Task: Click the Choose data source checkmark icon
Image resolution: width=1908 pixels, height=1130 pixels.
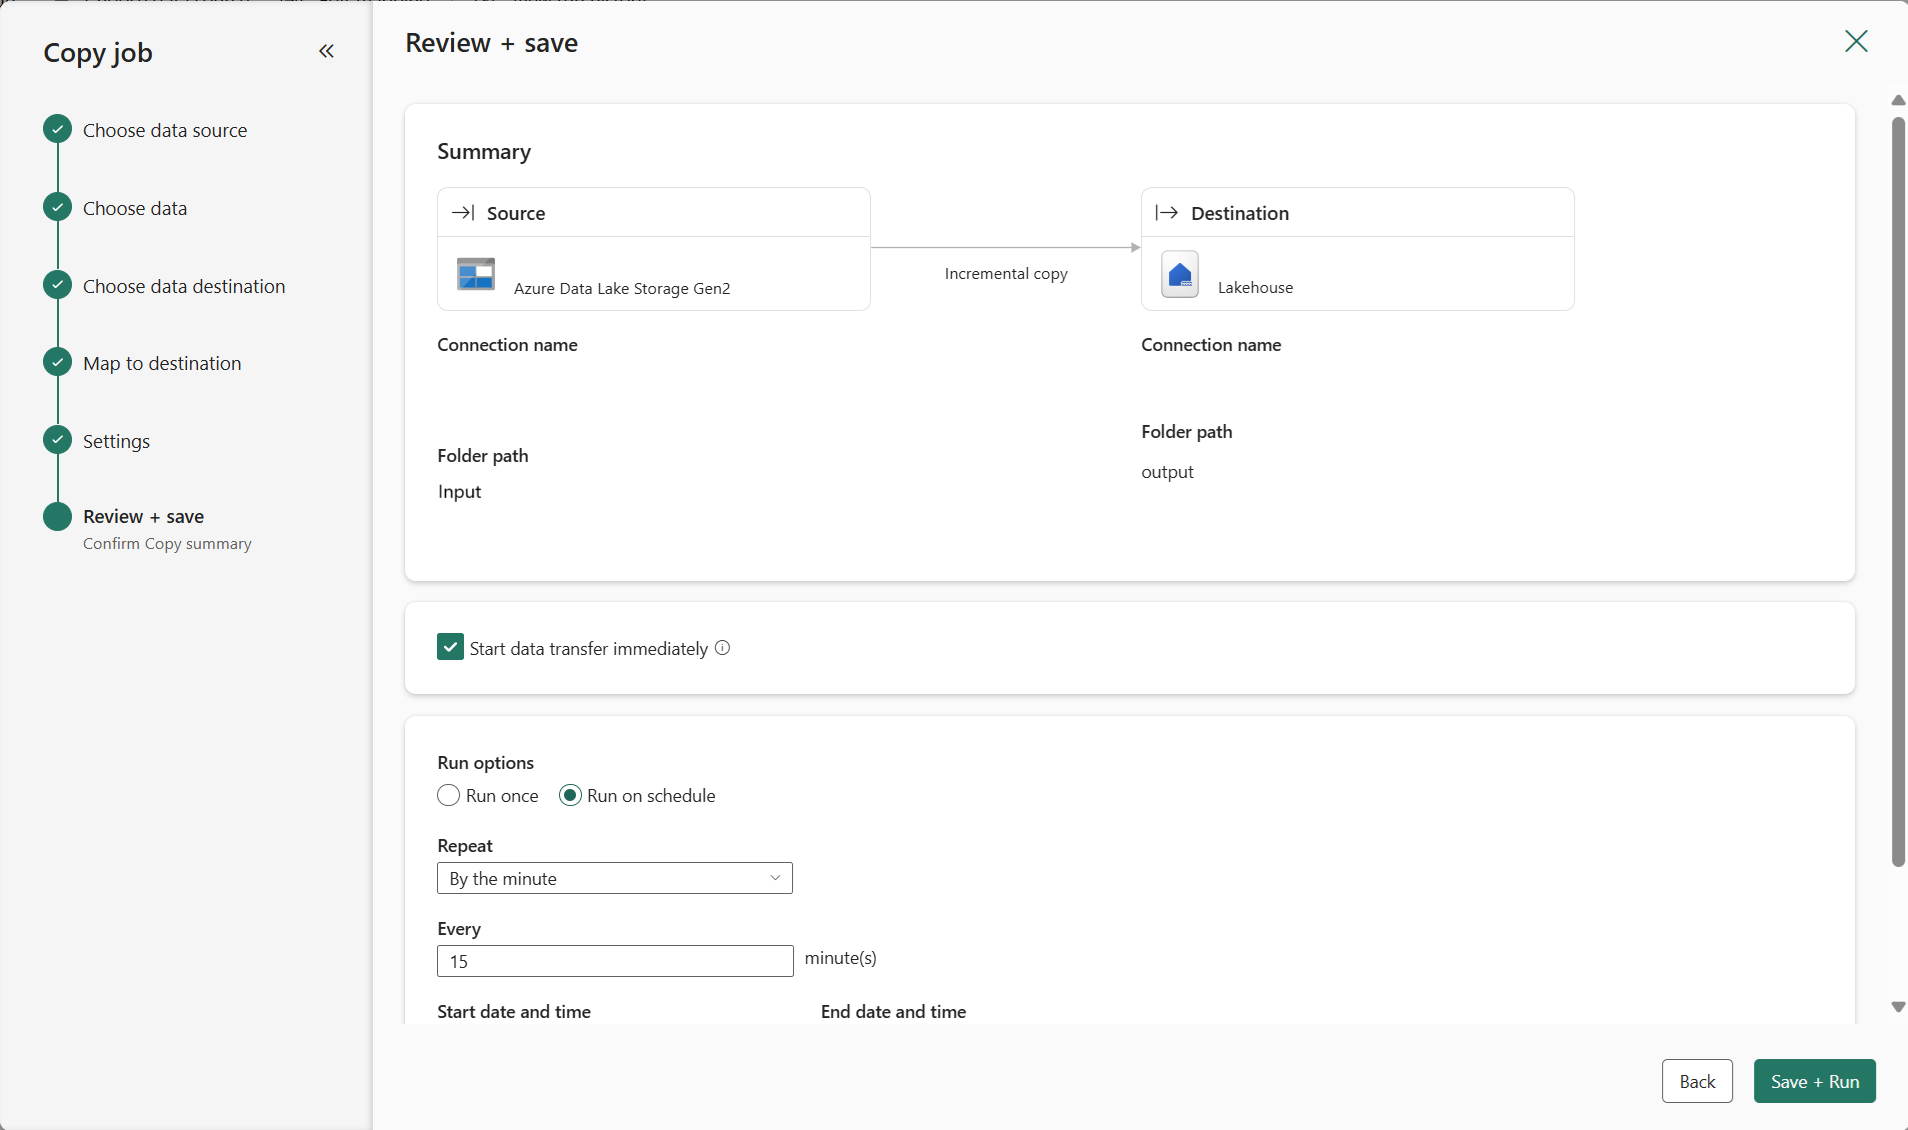Action: tap(58, 129)
